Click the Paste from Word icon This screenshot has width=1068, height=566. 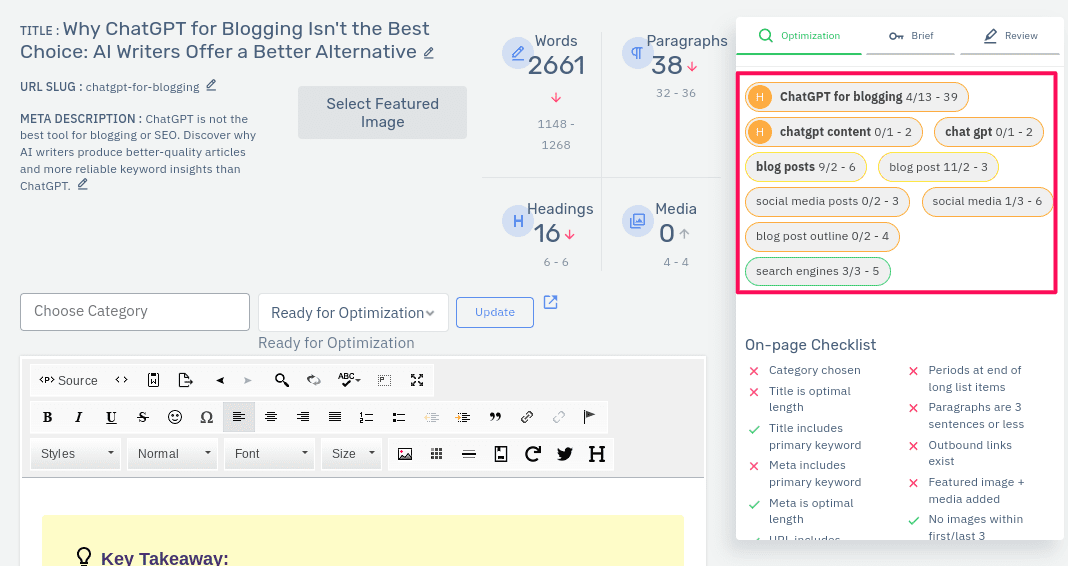[153, 380]
